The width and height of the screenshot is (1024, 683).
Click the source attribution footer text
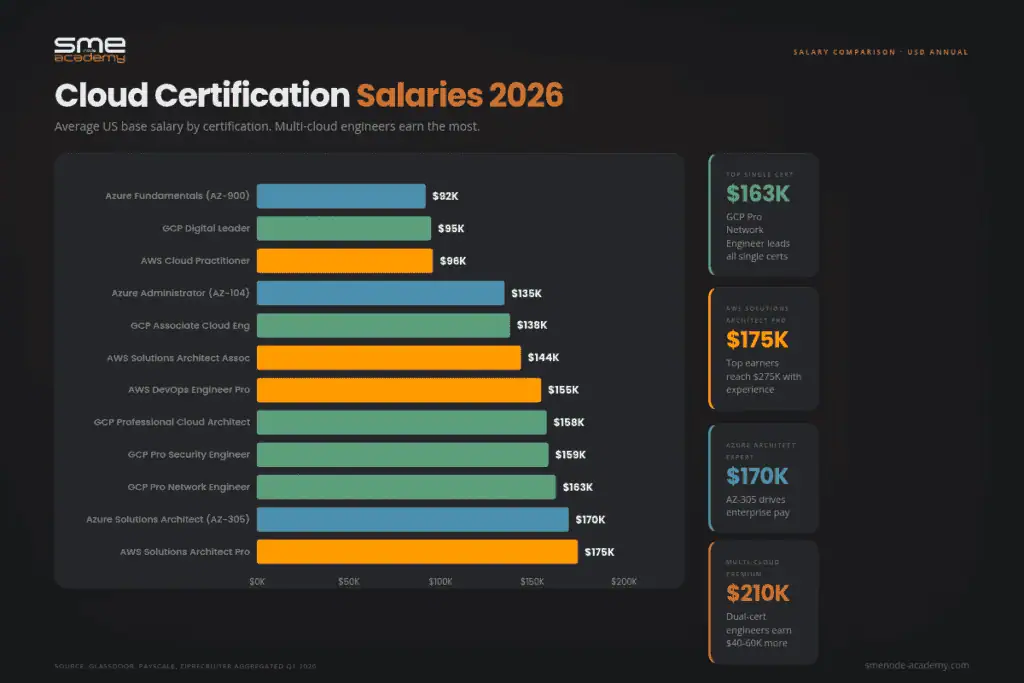pos(185,667)
